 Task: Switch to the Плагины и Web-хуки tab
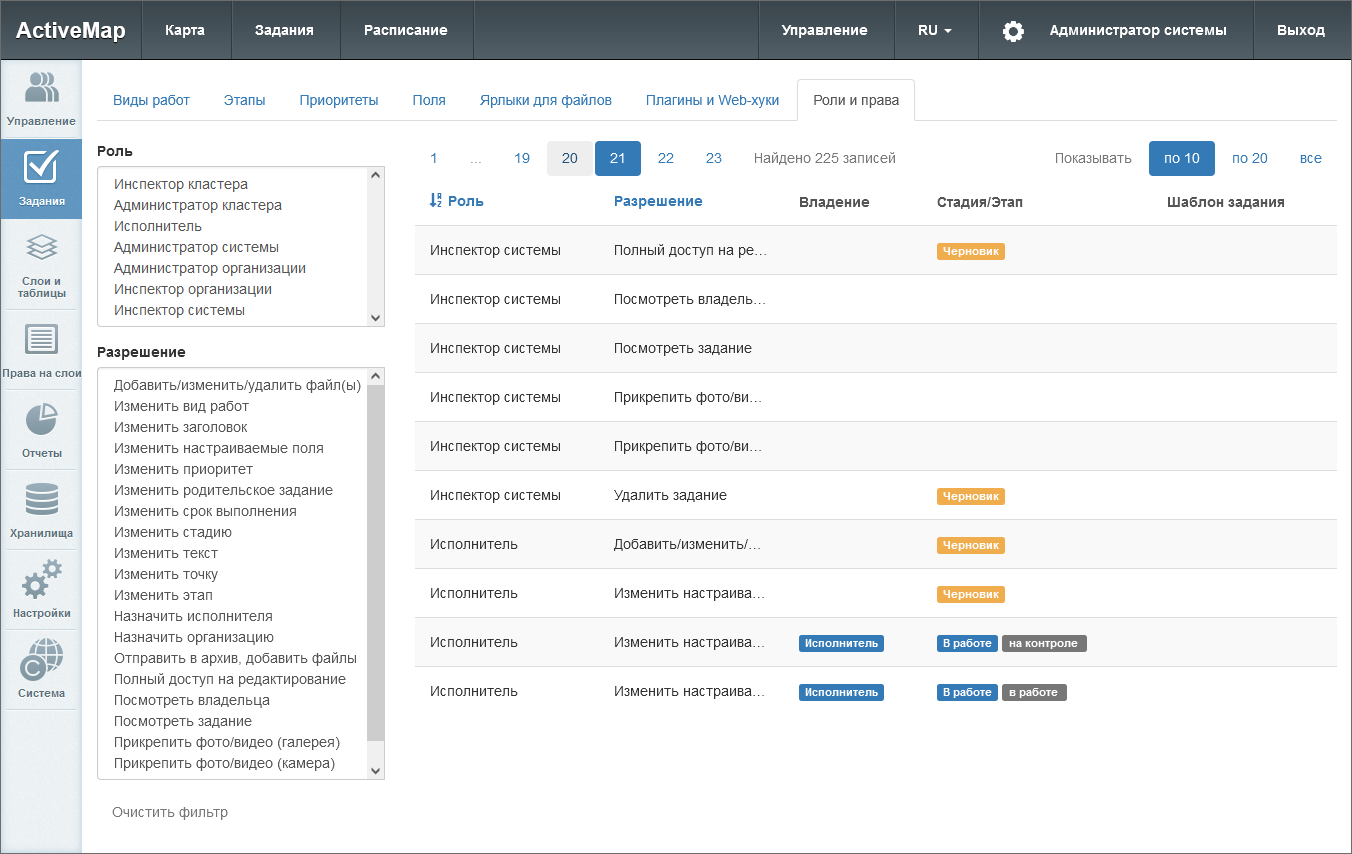tap(712, 100)
